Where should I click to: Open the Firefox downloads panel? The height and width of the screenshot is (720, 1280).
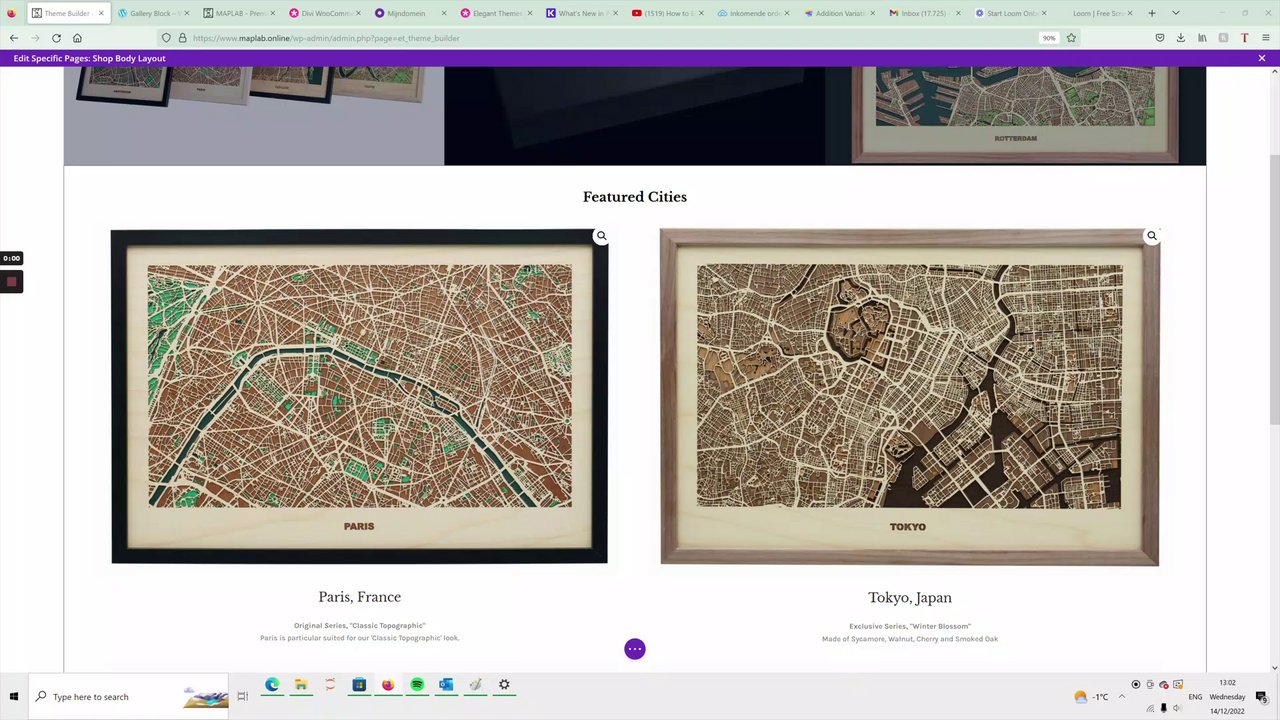click(1180, 38)
